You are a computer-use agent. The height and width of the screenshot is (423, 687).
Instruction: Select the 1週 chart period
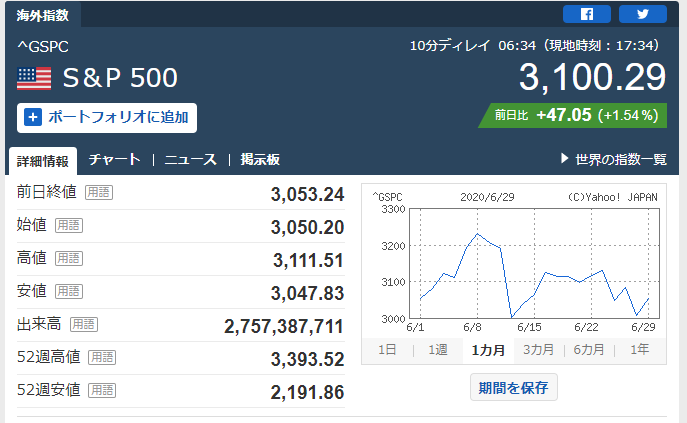438,350
